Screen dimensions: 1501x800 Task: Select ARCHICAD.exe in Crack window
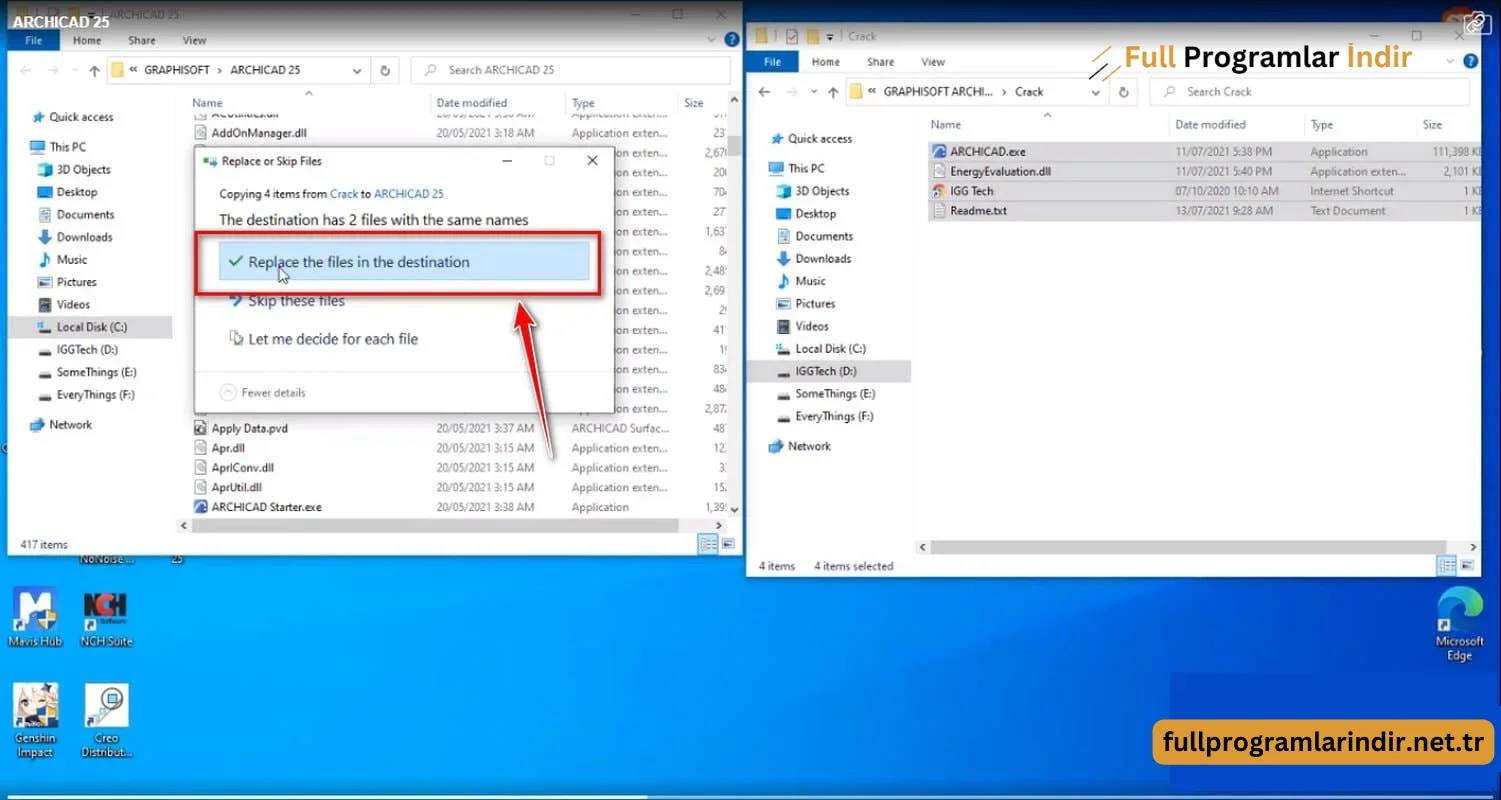988,152
